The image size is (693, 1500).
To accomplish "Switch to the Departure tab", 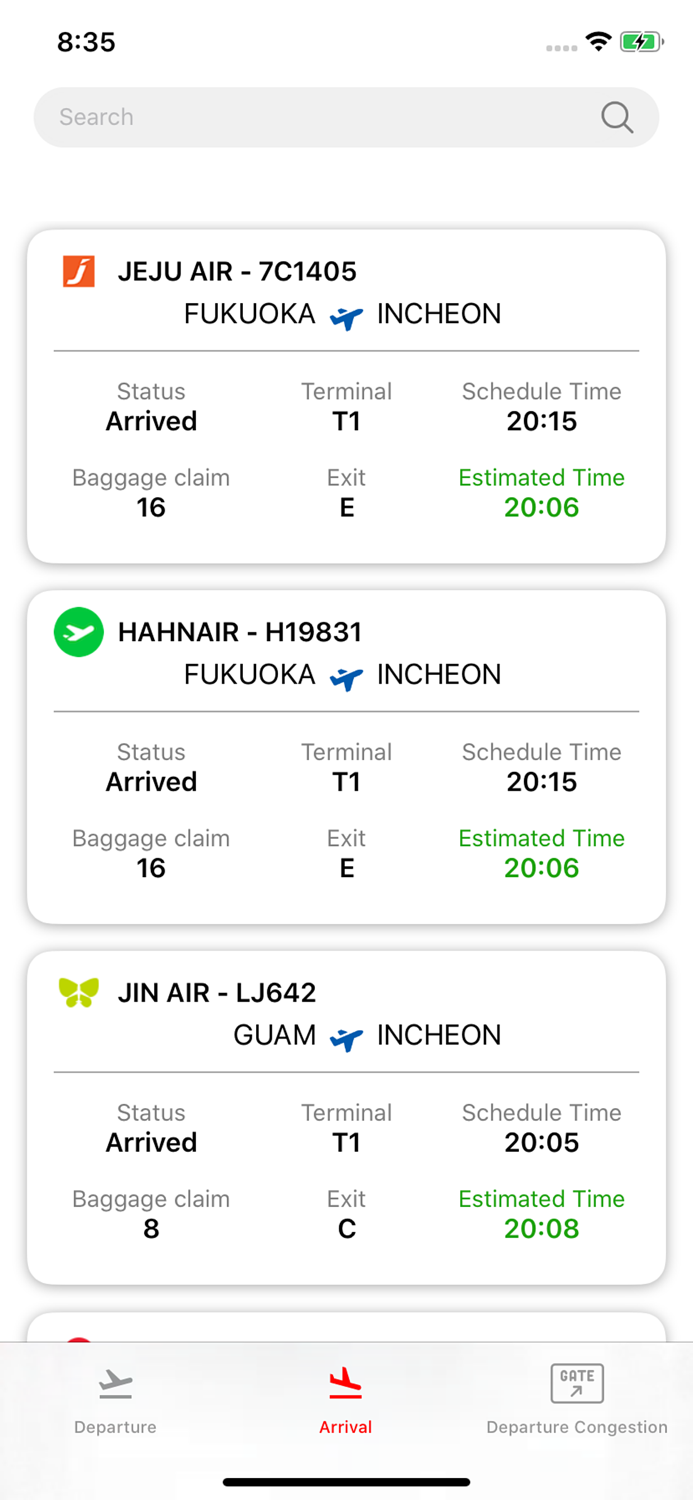I will point(114,1400).
